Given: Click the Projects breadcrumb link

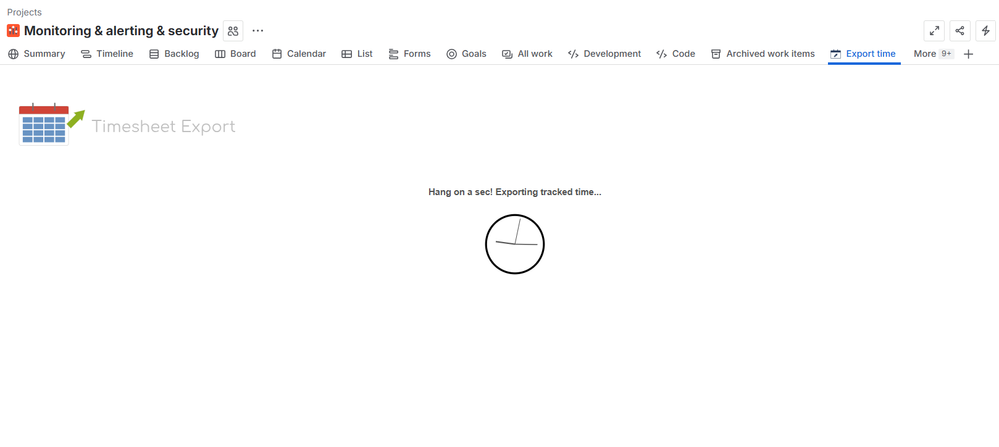Looking at the screenshot, I should tap(24, 12).
